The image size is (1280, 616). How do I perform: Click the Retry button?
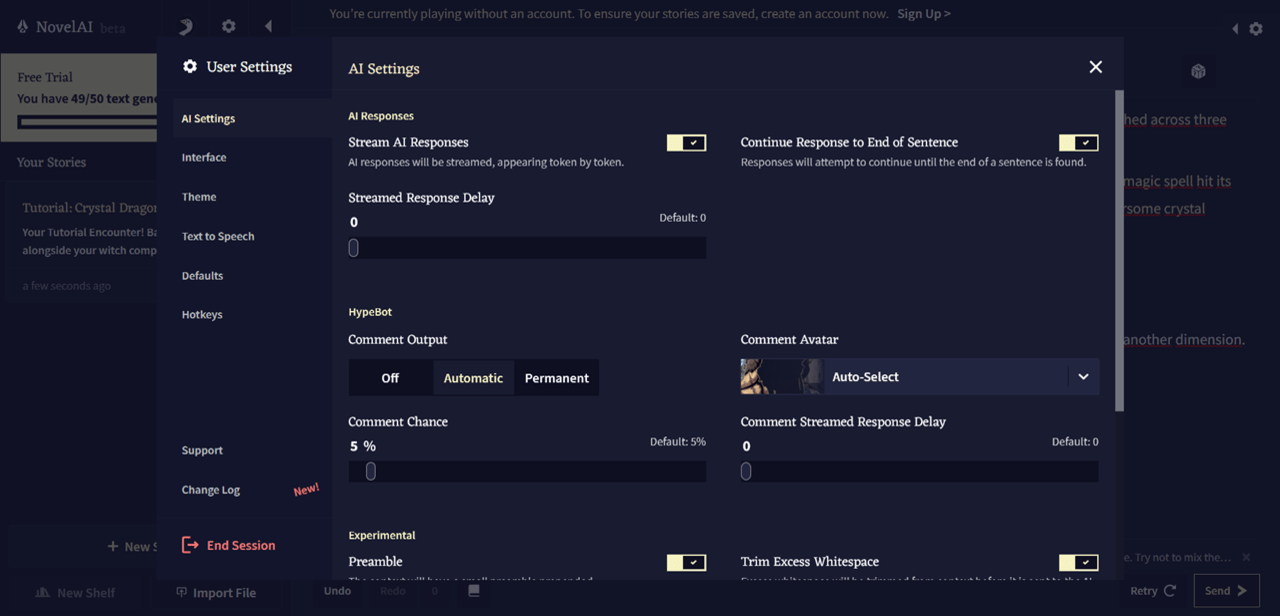tap(1153, 591)
